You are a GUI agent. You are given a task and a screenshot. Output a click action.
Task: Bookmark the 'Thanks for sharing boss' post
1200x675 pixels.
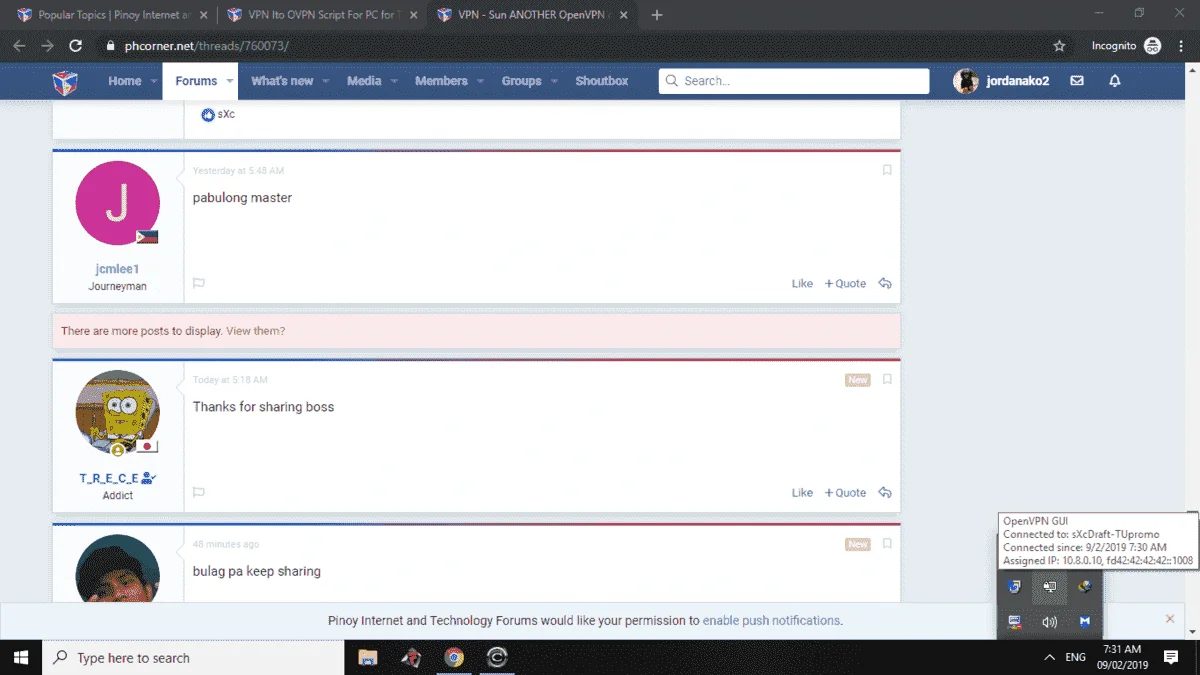tap(887, 379)
